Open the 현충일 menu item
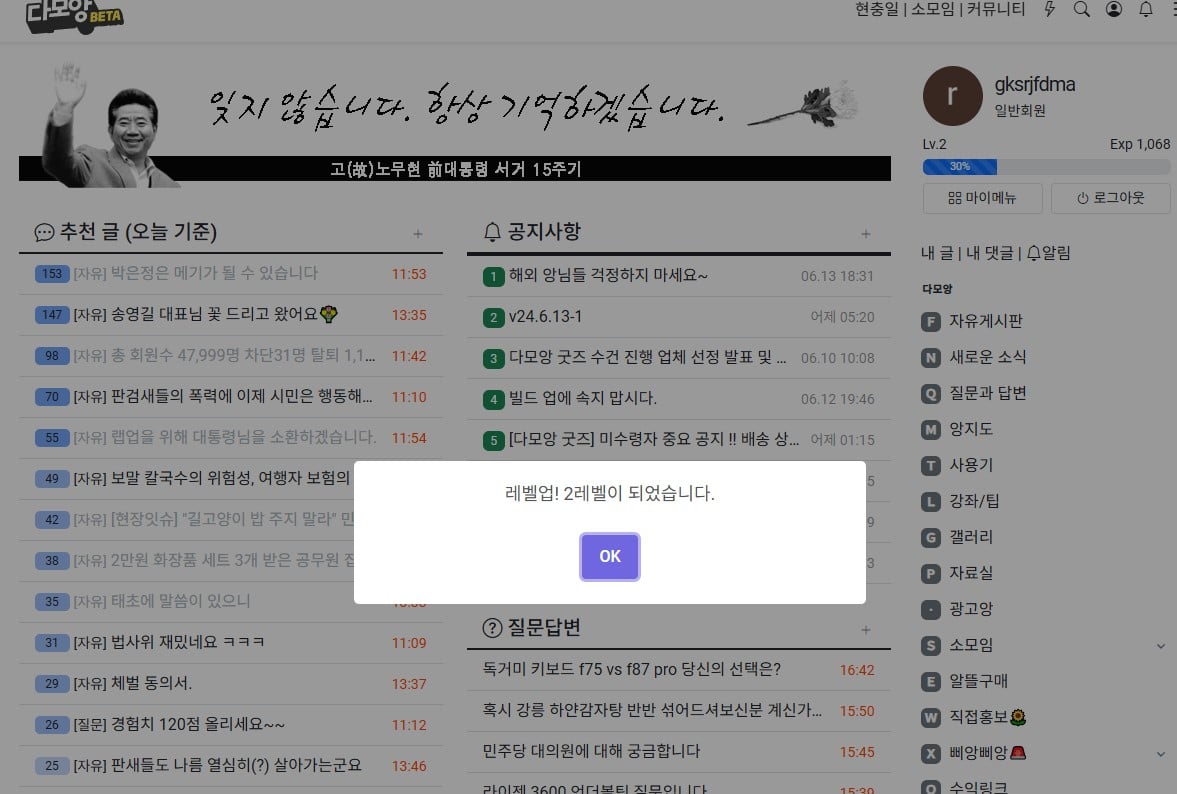The height and width of the screenshot is (794, 1177). [877, 9]
